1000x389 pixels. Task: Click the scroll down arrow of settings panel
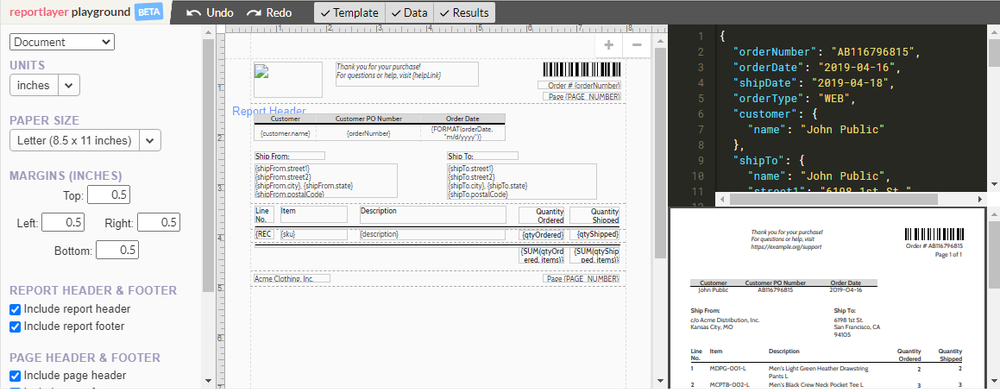[x=208, y=381]
